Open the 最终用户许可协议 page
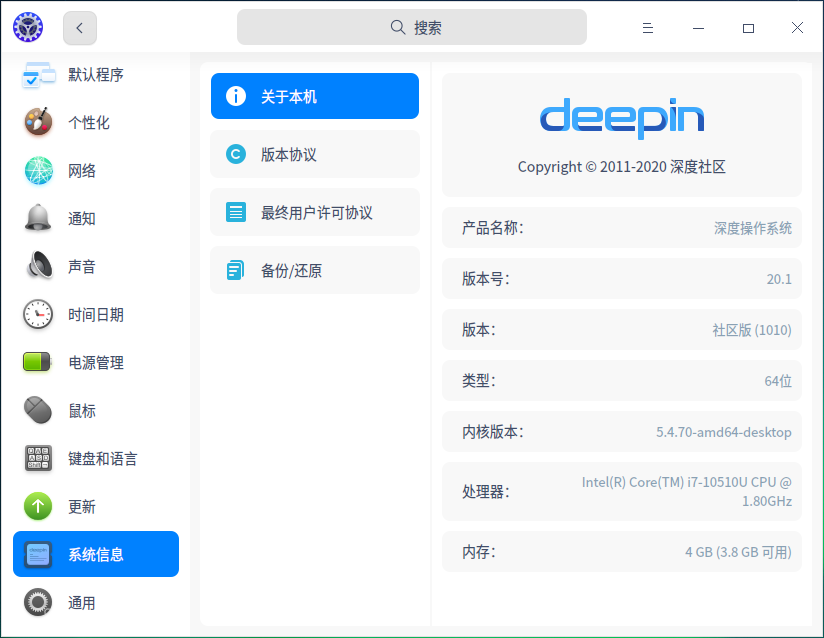Viewport: 824px width, 638px height. 315,212
